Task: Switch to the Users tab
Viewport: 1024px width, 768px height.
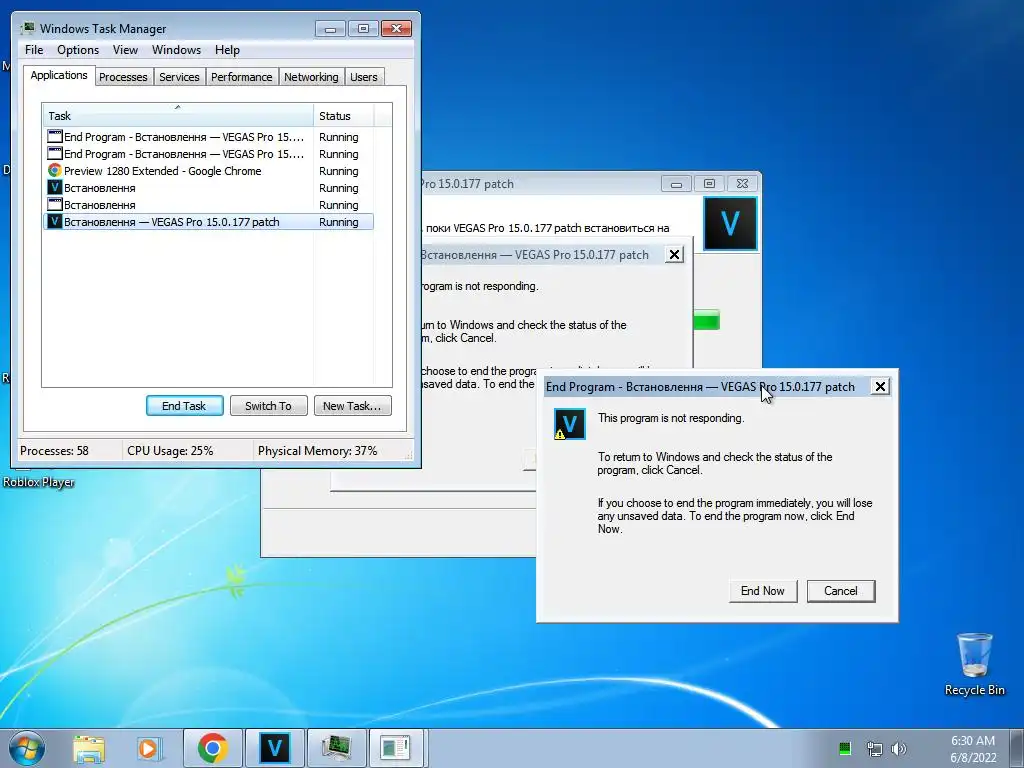Action: [364, 77]
